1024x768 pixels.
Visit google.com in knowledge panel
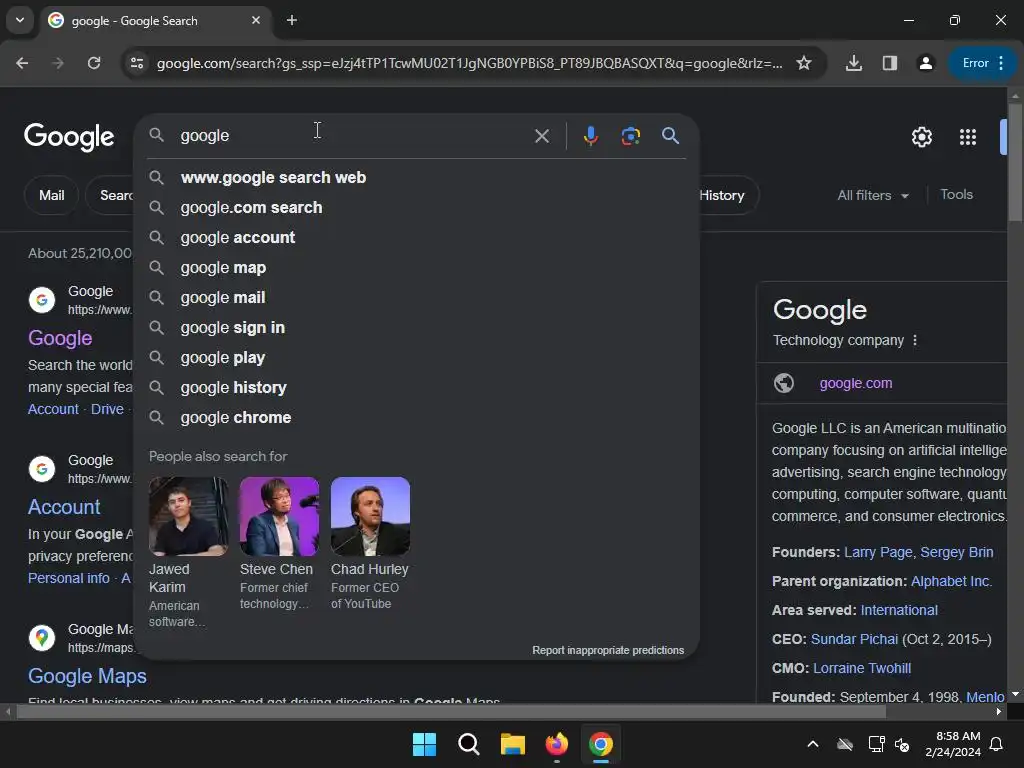pos(856,383)
